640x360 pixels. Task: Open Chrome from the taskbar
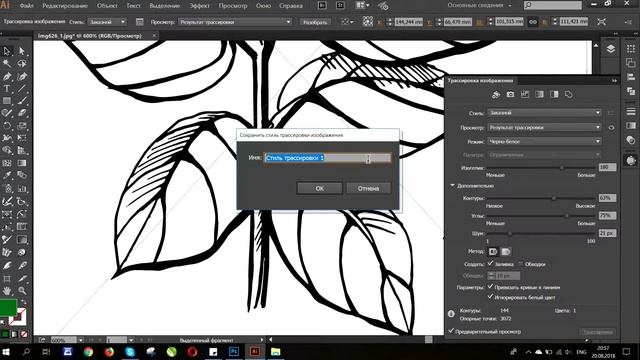(x=89, y=351)
